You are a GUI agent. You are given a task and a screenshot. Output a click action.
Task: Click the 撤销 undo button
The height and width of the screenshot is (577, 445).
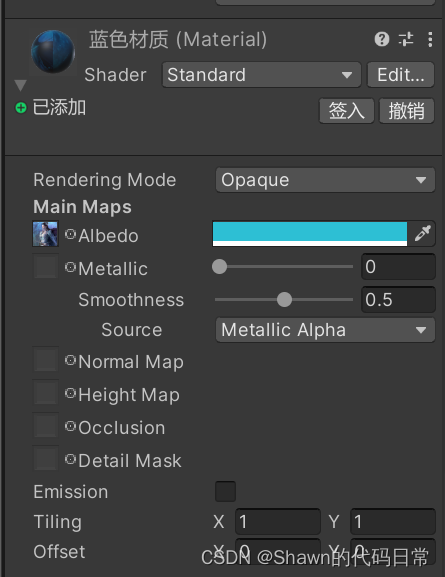[x=407, y=111]
